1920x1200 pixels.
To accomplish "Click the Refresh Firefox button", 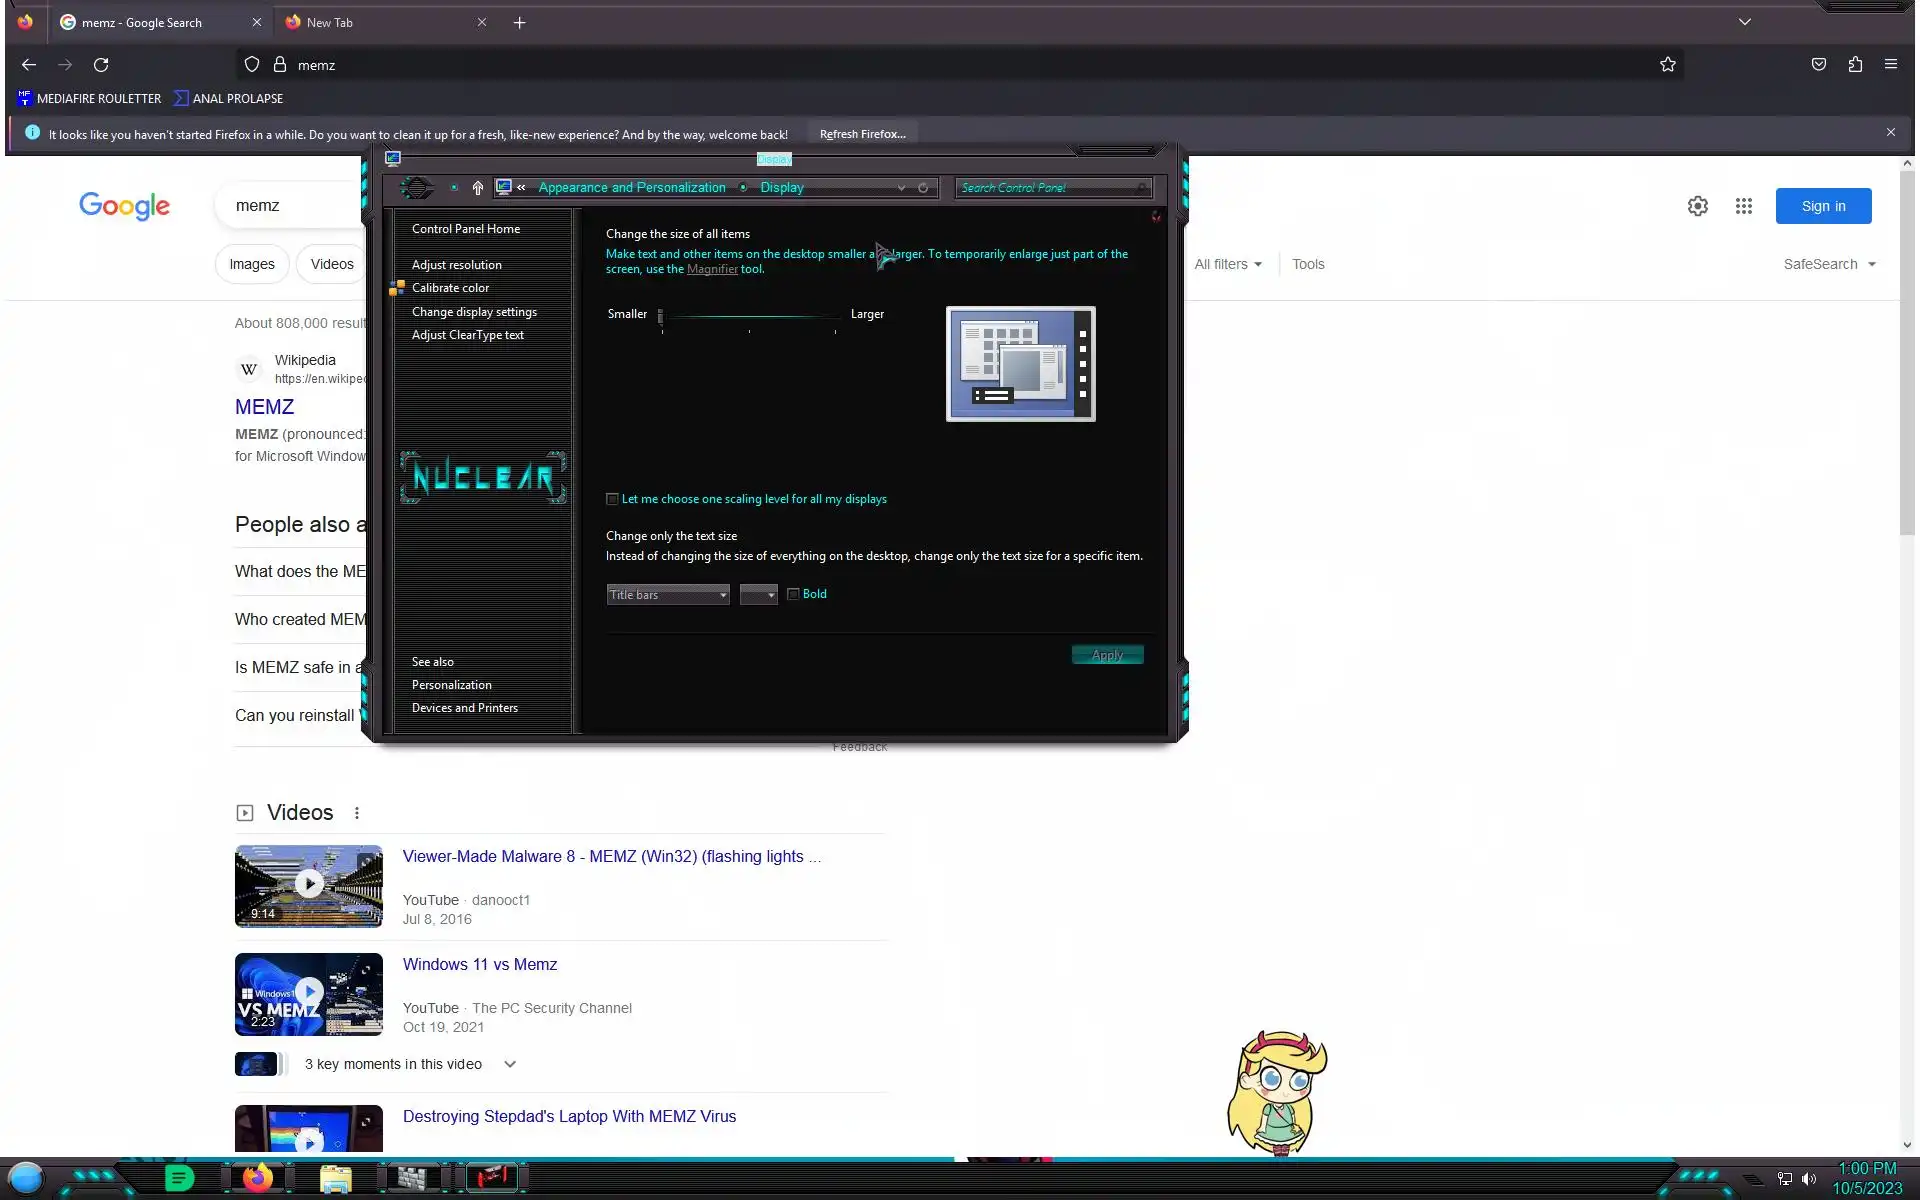I will click(862, 134).
